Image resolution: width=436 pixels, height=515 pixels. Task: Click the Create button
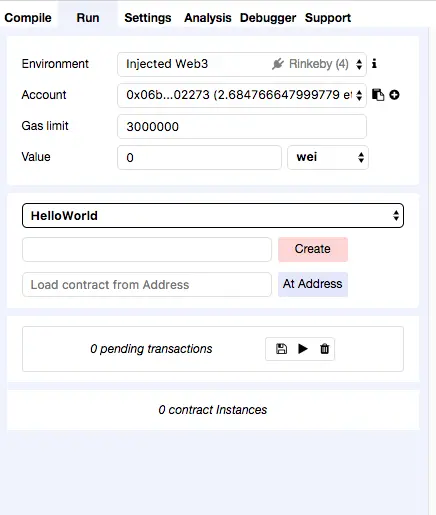pos(313,249)
